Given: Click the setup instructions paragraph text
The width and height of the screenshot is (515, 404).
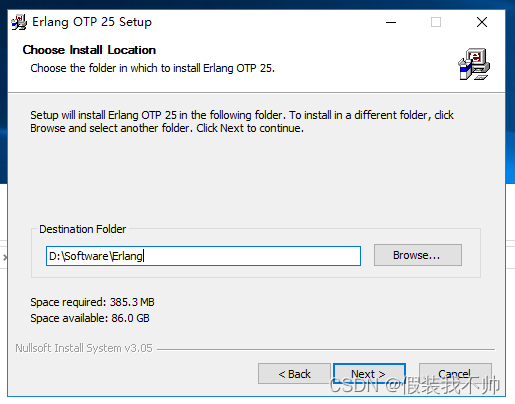Looking at the screenshot, I should point(242,121).
